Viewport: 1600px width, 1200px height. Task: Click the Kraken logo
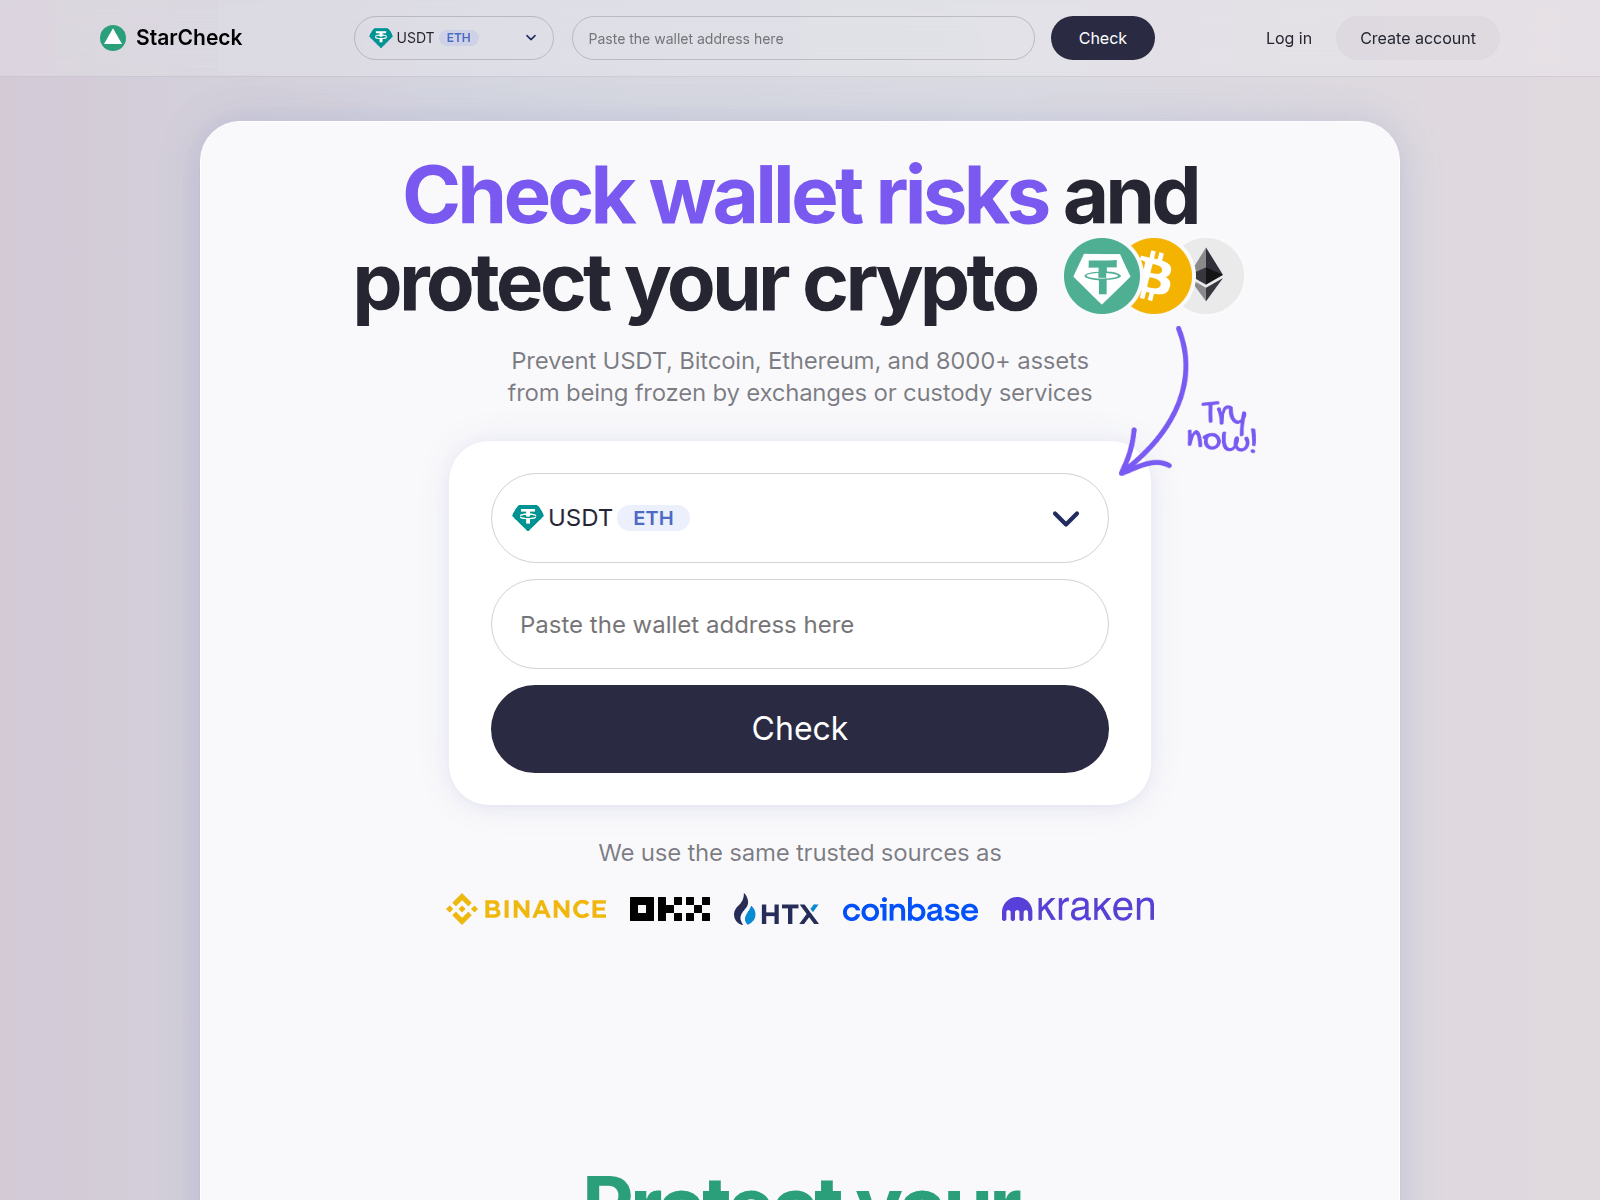(x=1078, y=908)
